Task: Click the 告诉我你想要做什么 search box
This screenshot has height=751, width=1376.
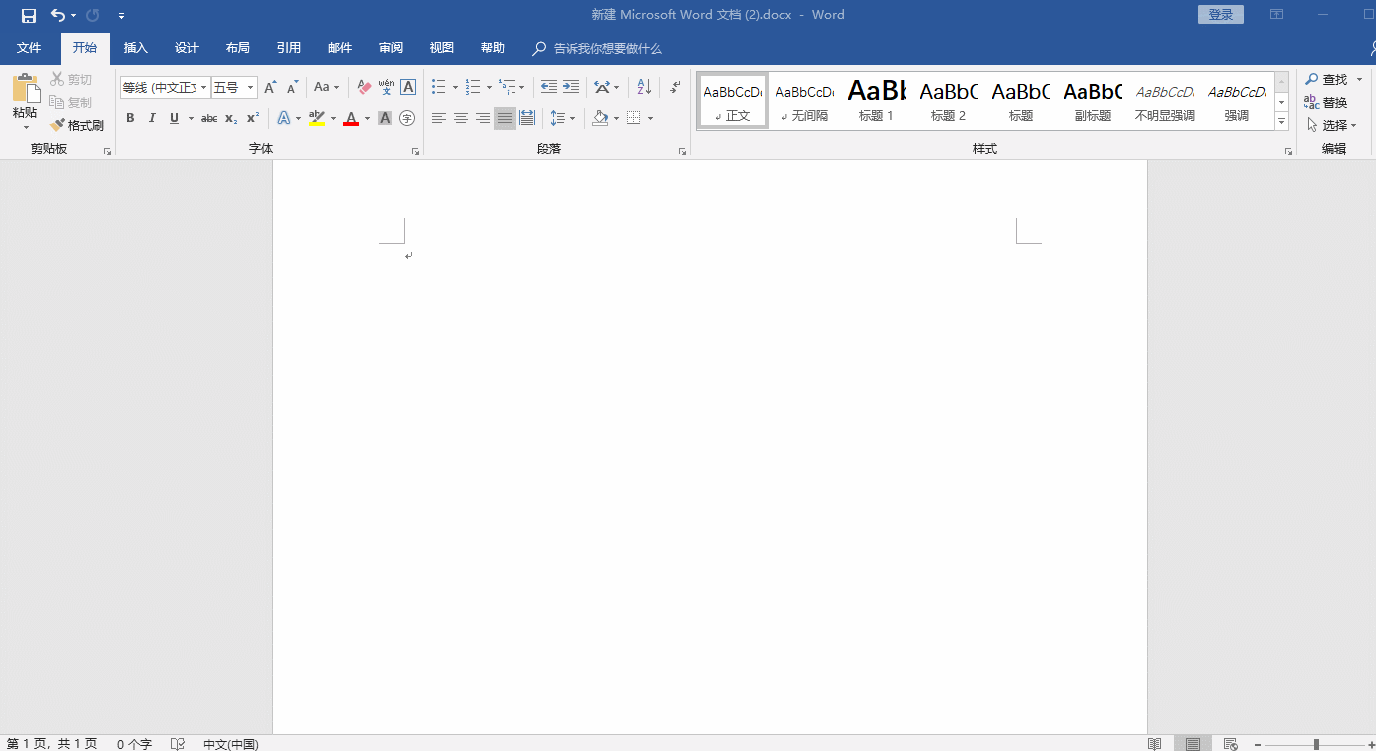Action: [607, 49]
